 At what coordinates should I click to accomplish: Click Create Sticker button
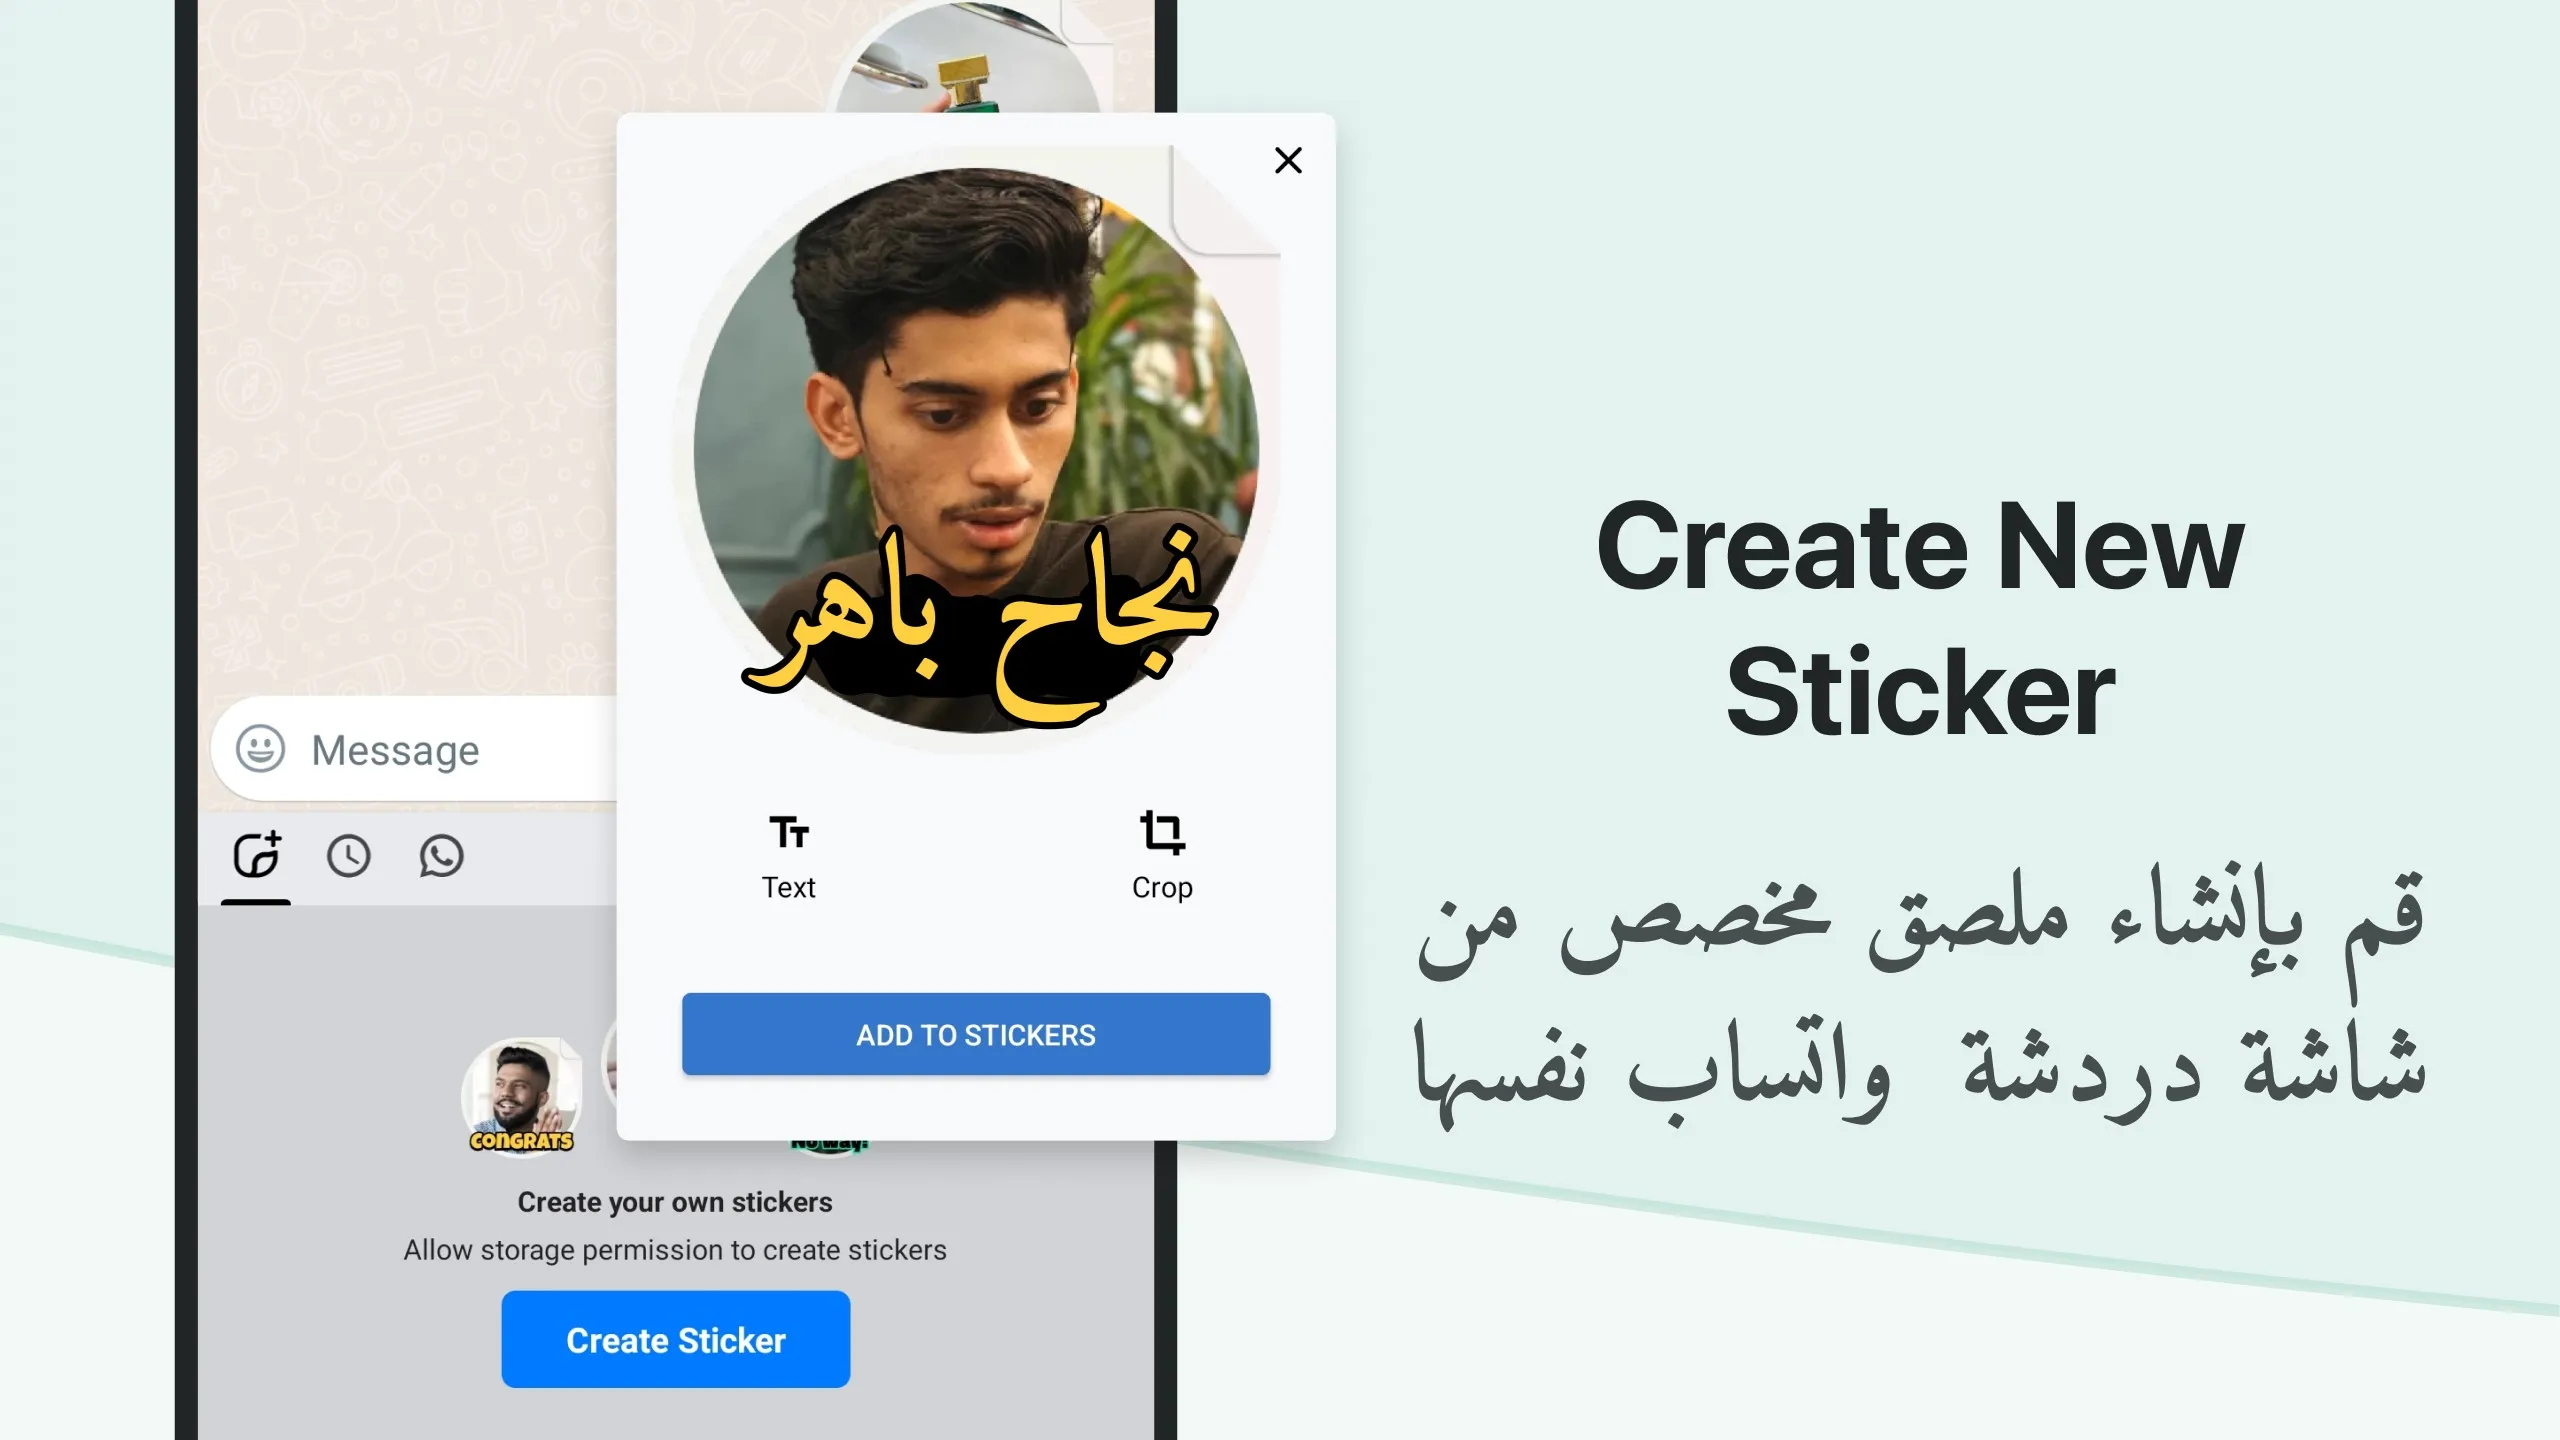coord(675,1340)
